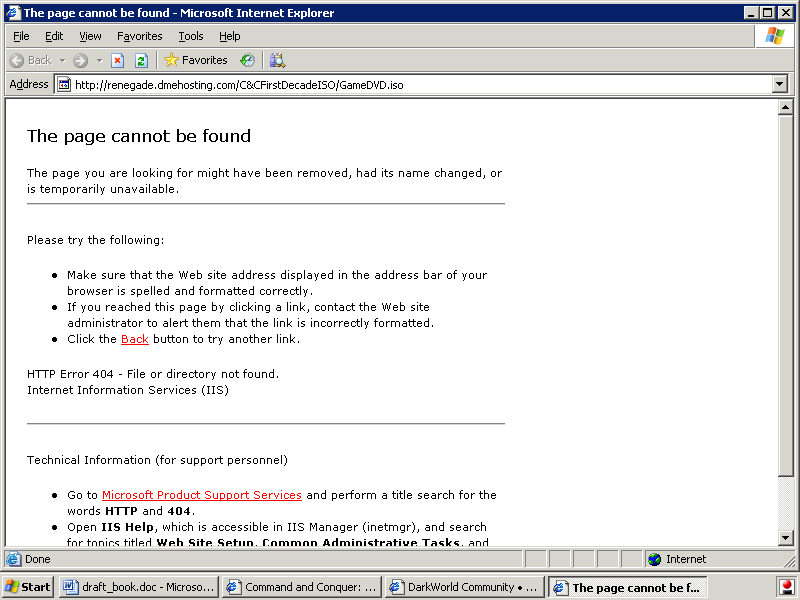Switch to draft_book.doc taskbar window
The image size is (800, 600).
tap(137, 587)
